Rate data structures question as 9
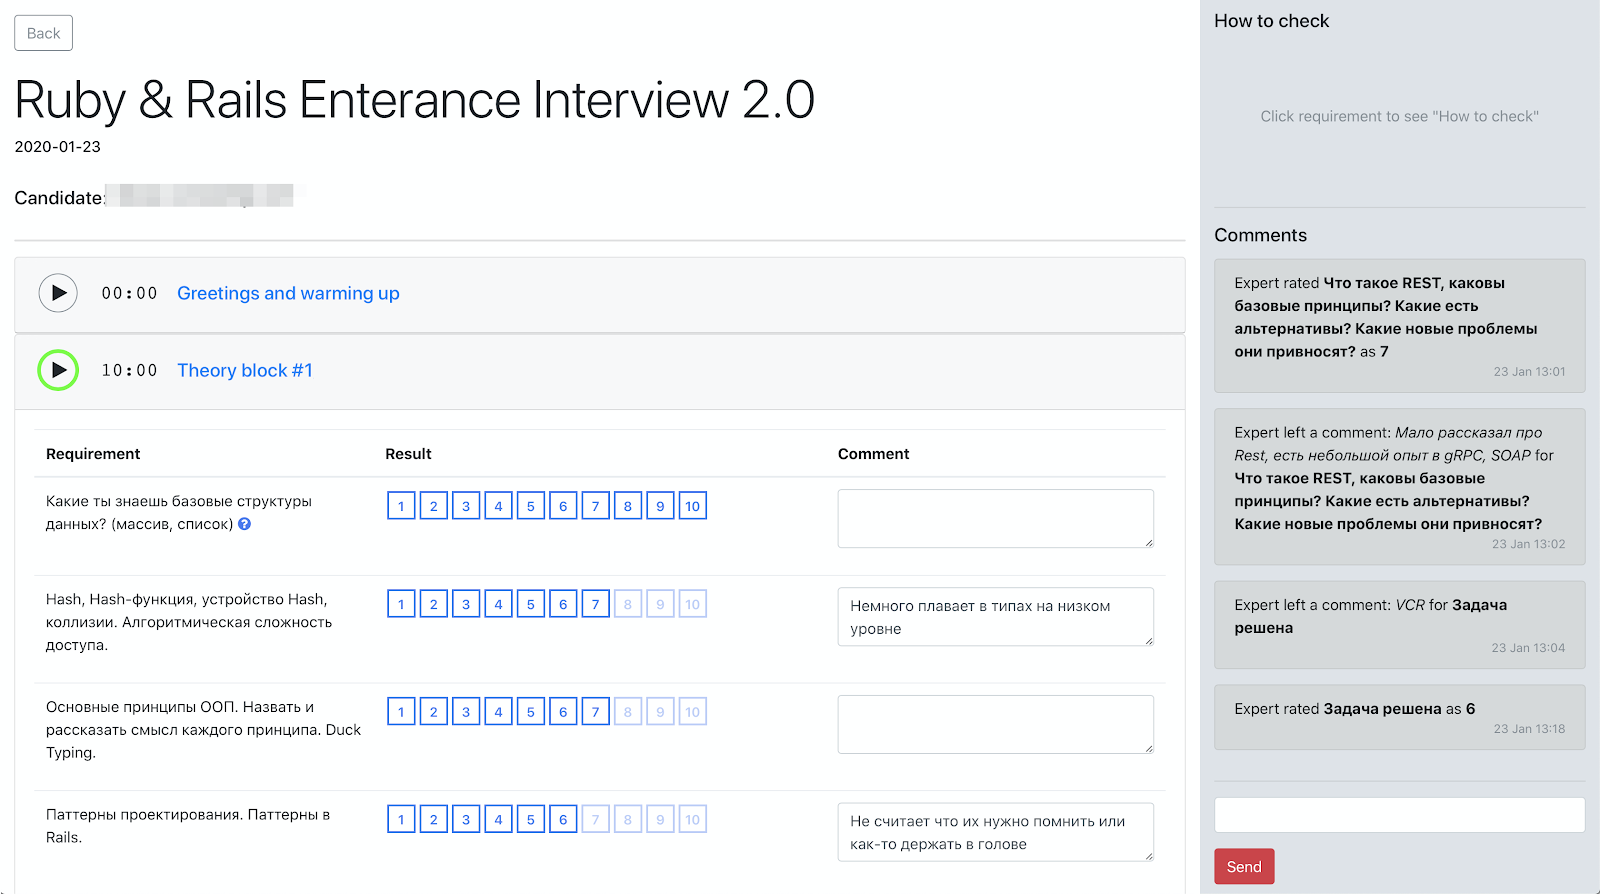 tap(660, 506)
